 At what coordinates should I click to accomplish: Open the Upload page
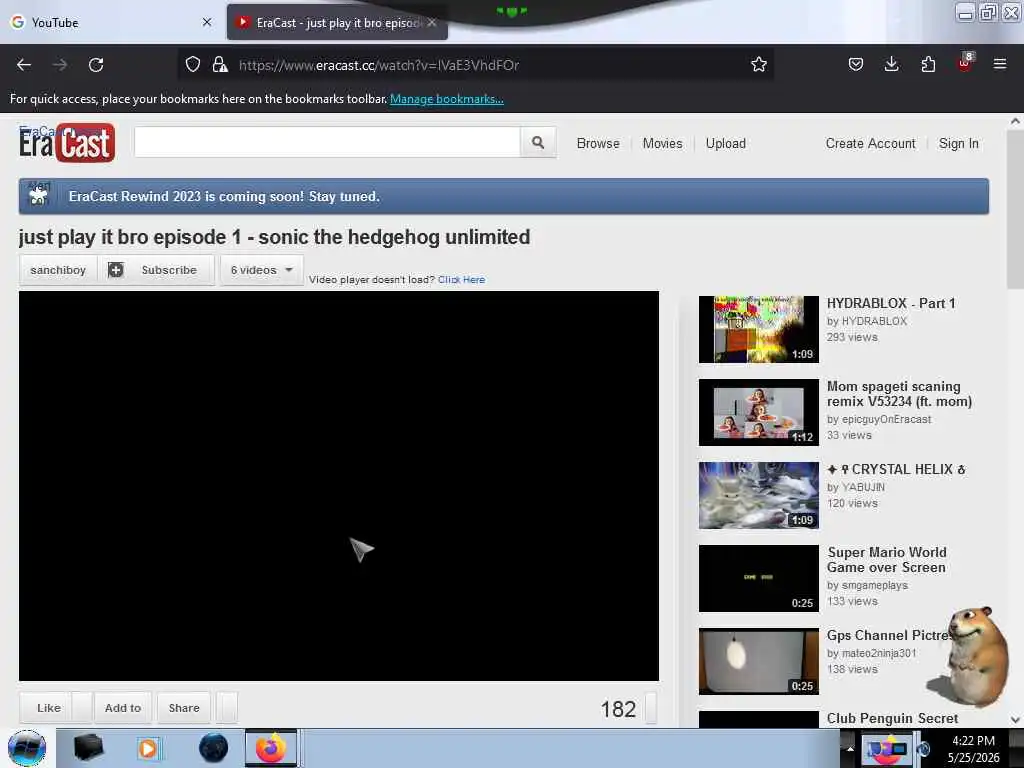[x=726, y=144]
